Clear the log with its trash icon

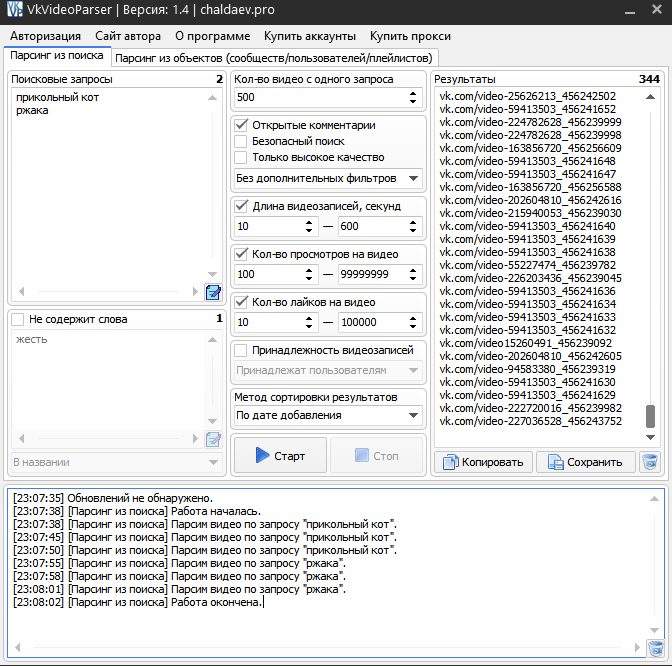coord(655,648)
